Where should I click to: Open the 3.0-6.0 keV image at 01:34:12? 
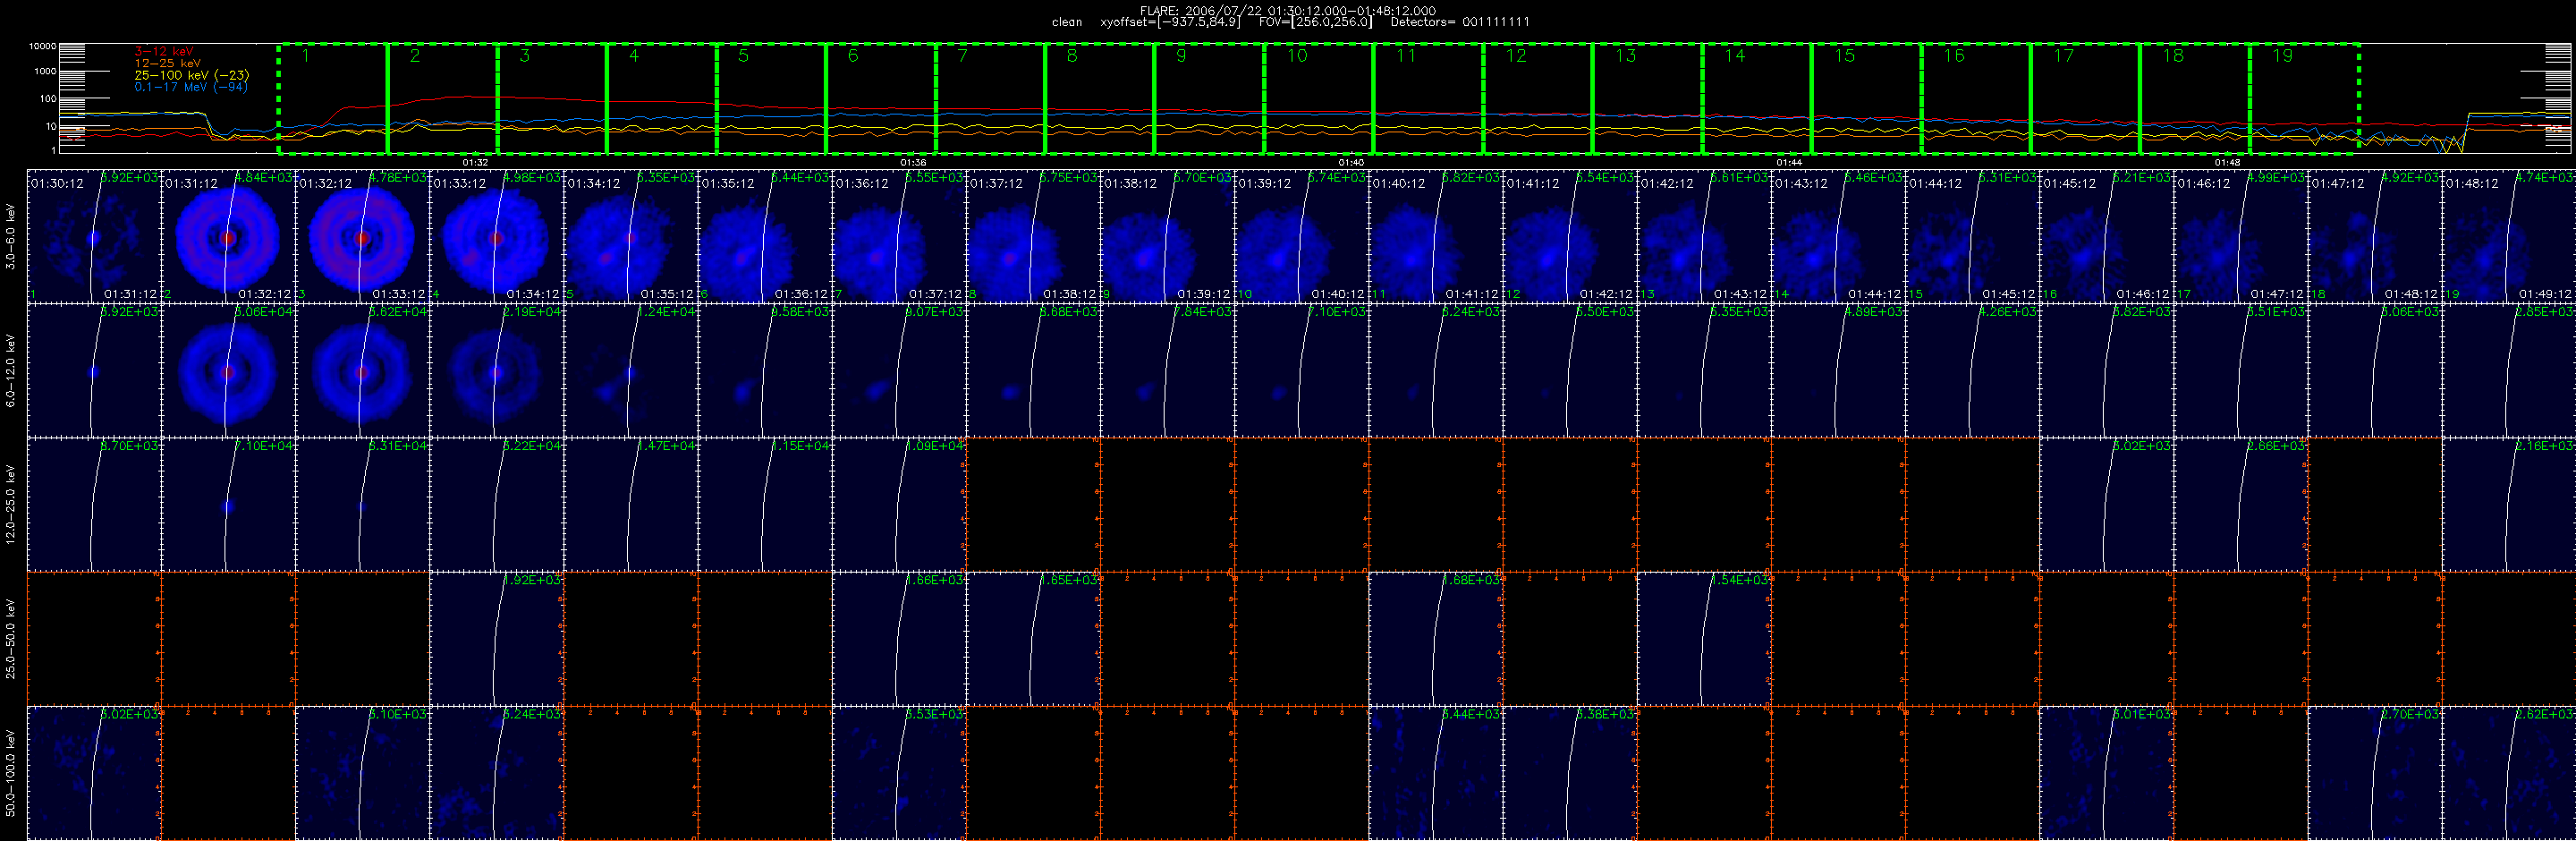click(631, 236)
